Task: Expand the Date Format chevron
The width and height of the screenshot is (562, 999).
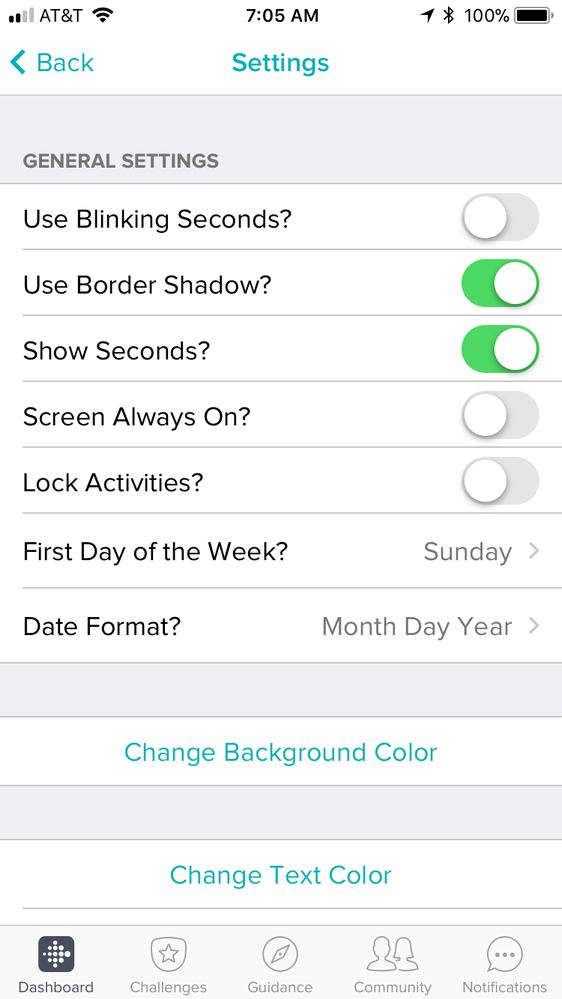Action: coord(534,626)
